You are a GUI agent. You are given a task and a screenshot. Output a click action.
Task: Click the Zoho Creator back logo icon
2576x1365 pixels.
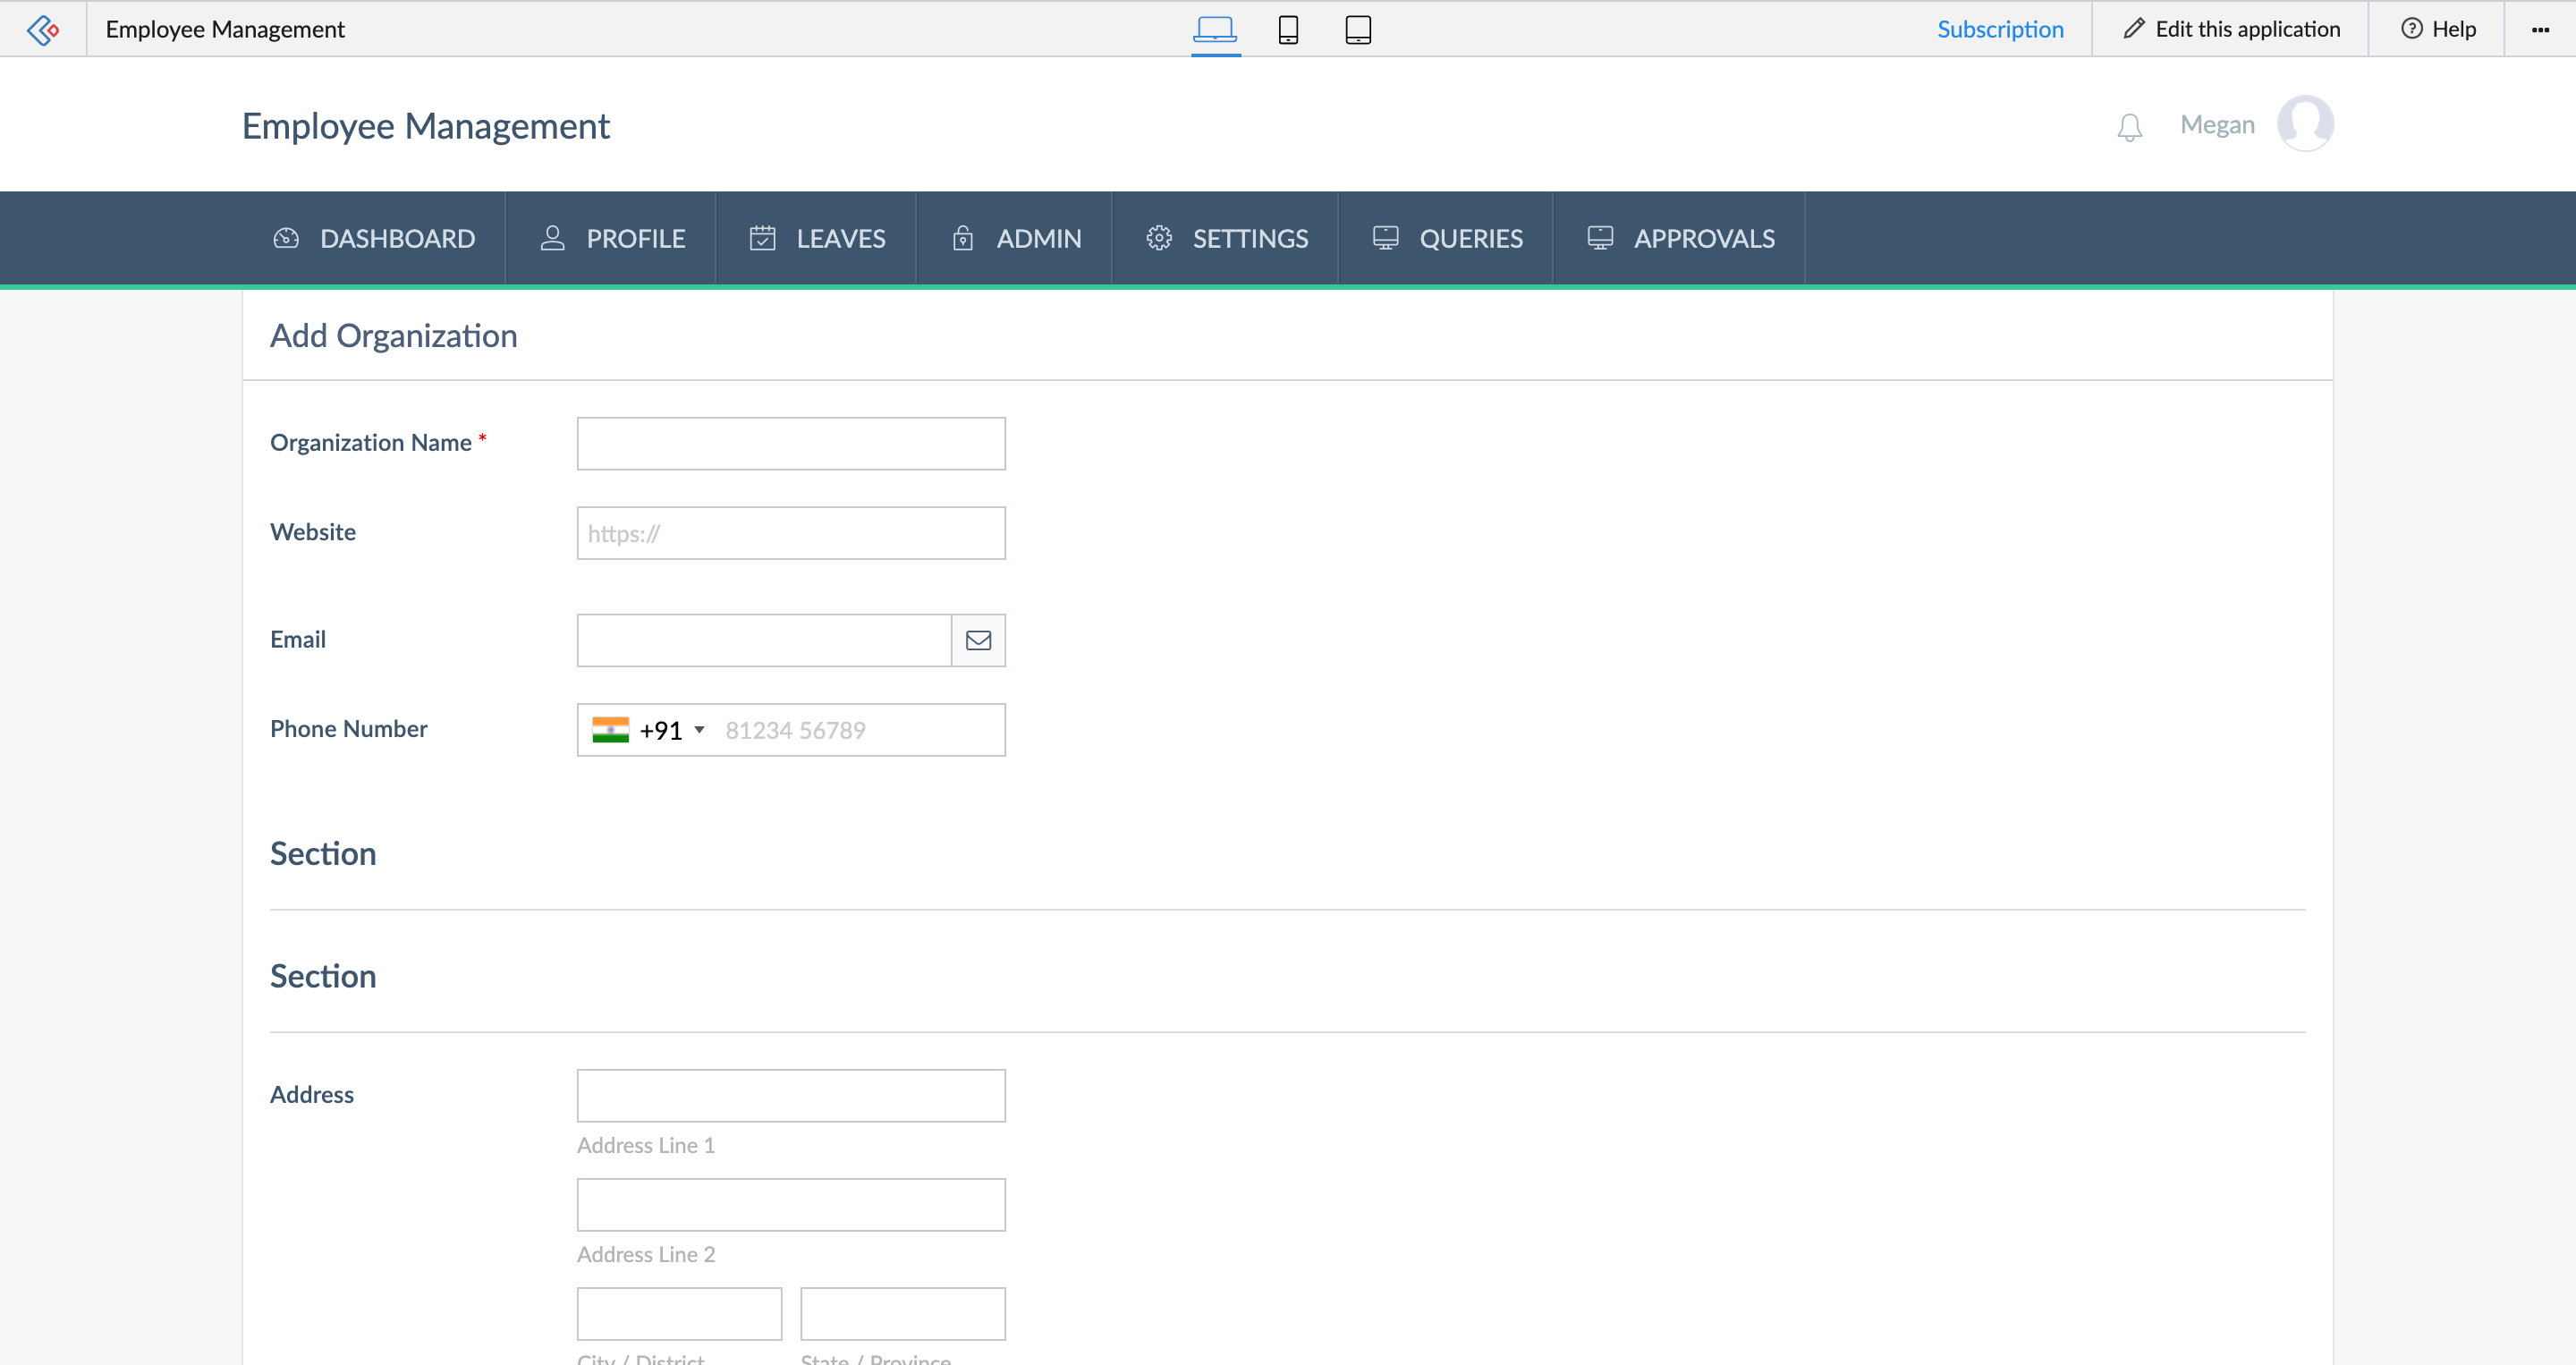click(43, 29)
